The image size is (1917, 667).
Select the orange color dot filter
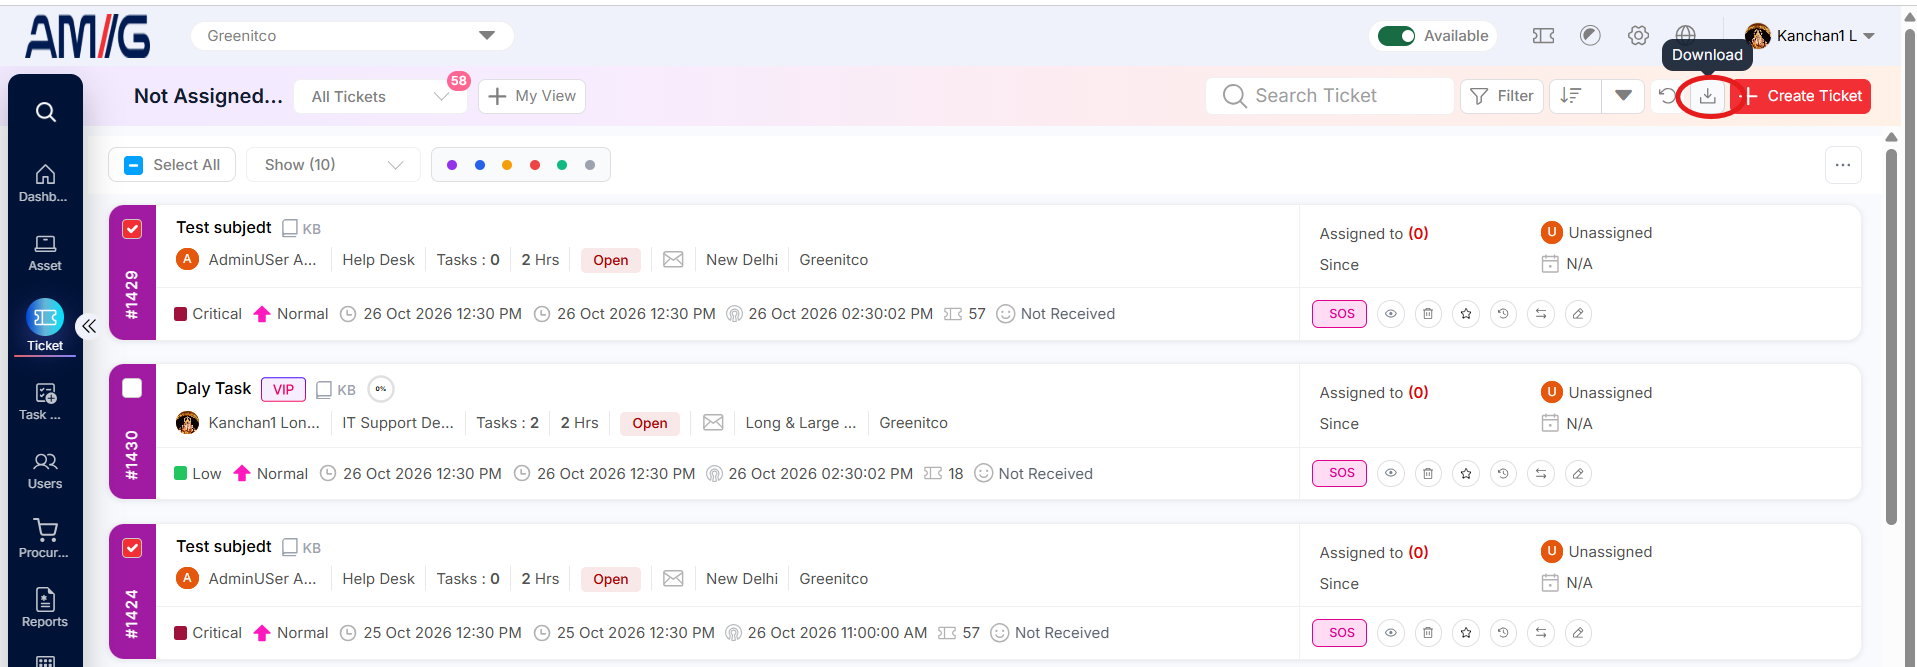[507, 165]
